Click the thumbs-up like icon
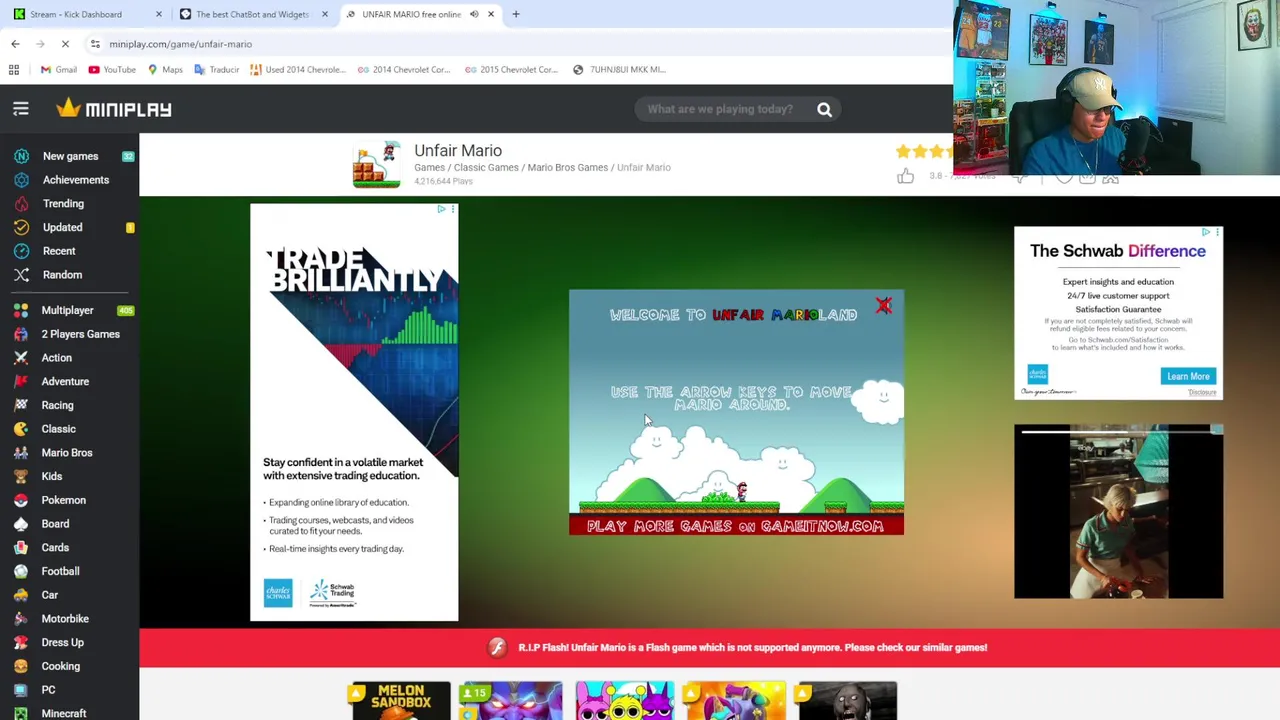Screen dimensions: 1280x720 [x=905, y=176]
